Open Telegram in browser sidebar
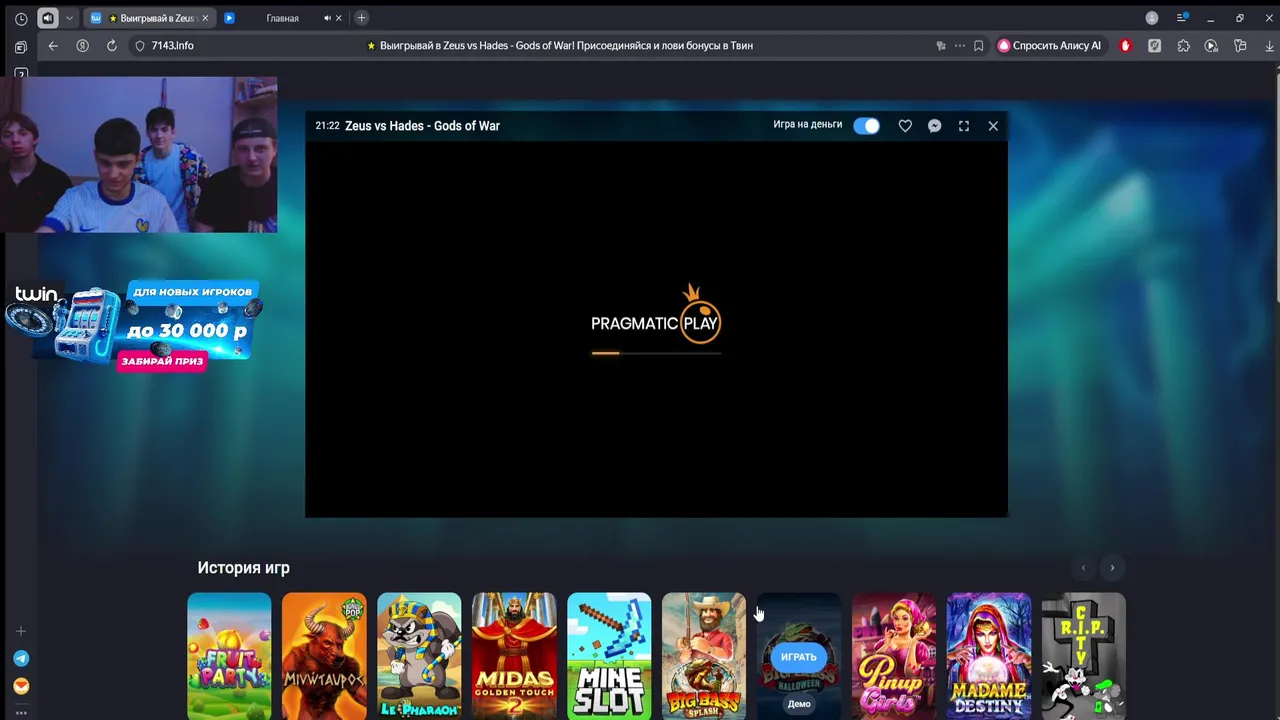 [21, 659]
